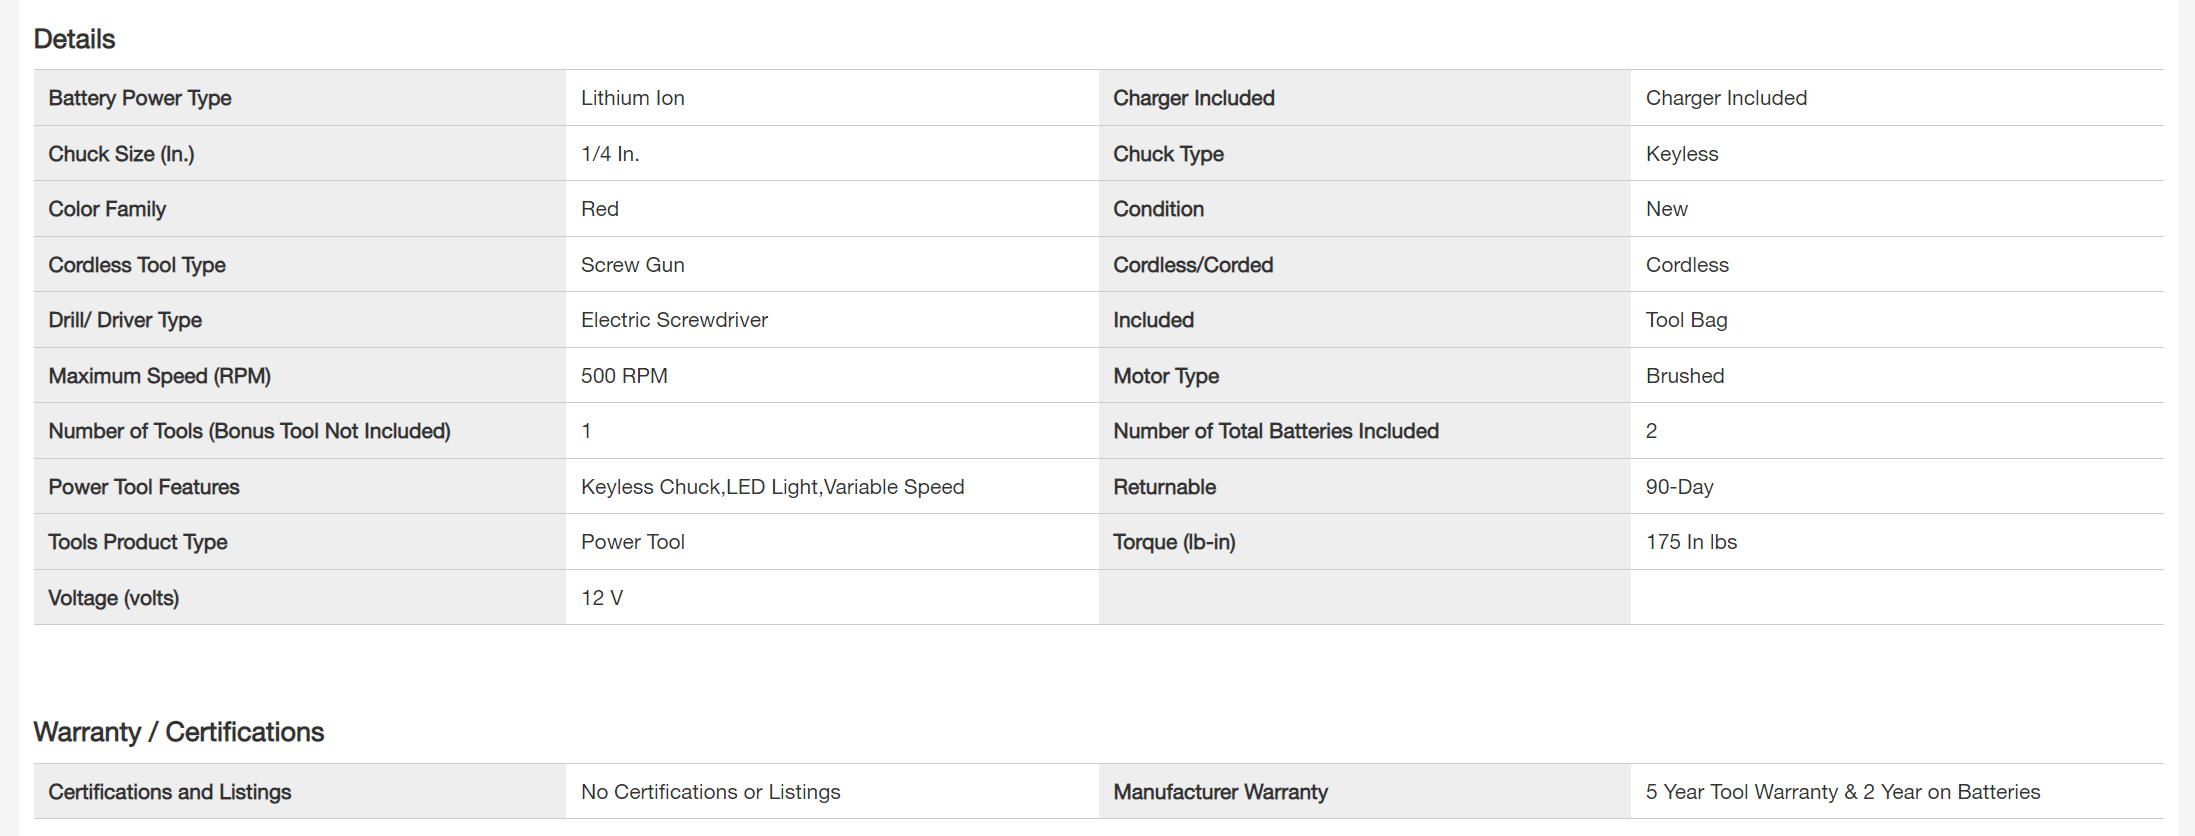Click No Certifications or Listings text
The width and height of the screenshot is (2195, 836).
[x=710, y=792]
